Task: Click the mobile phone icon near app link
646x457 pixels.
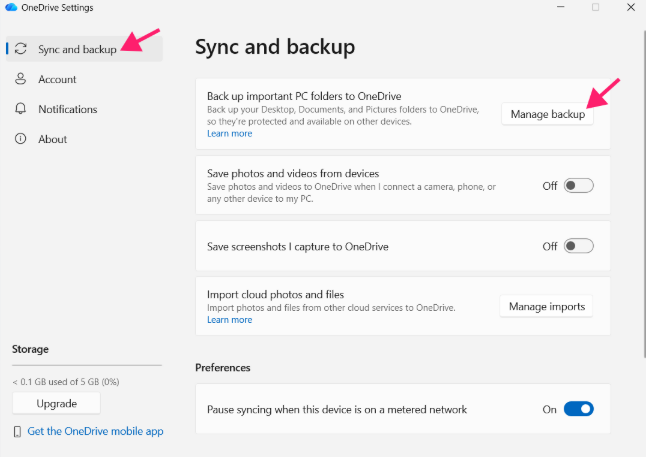Action: 17,431
